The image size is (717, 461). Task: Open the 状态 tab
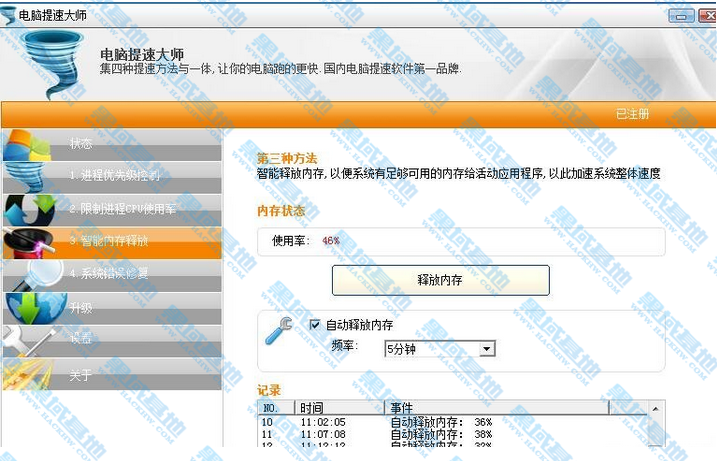pos(112,145)
